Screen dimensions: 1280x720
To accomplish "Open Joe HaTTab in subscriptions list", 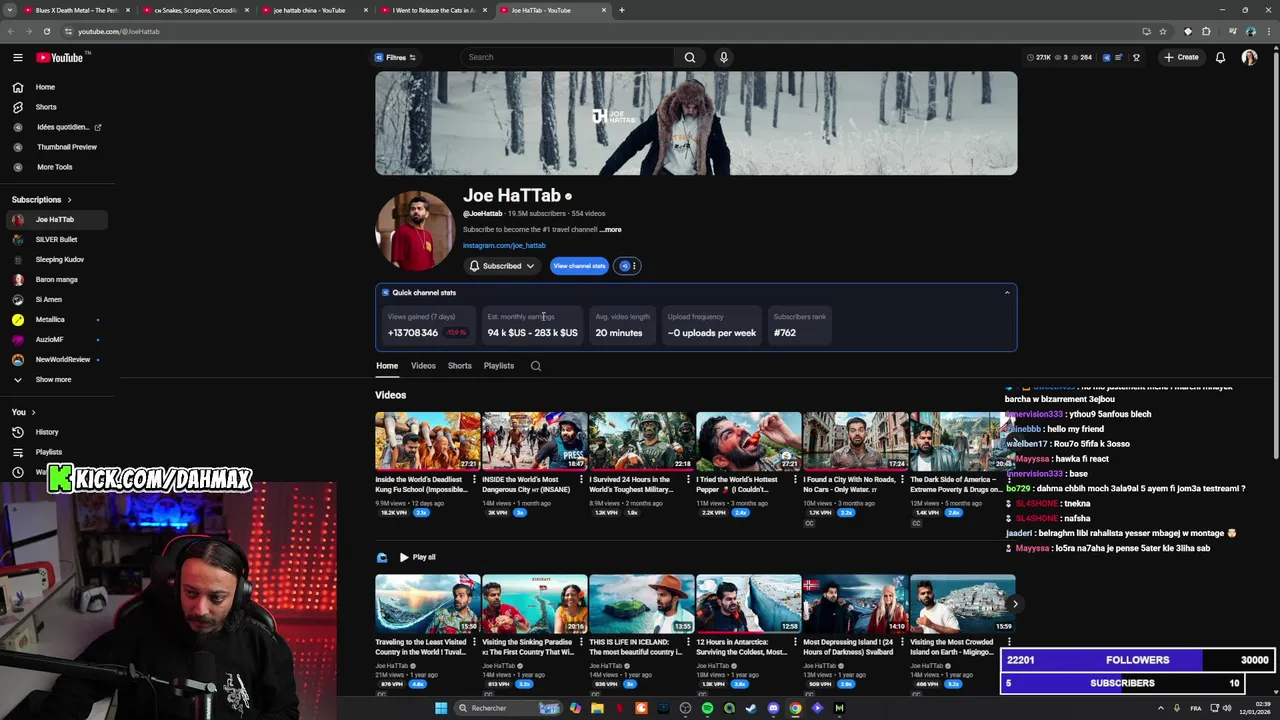I will pyautogui.click(x=55, y=220).
